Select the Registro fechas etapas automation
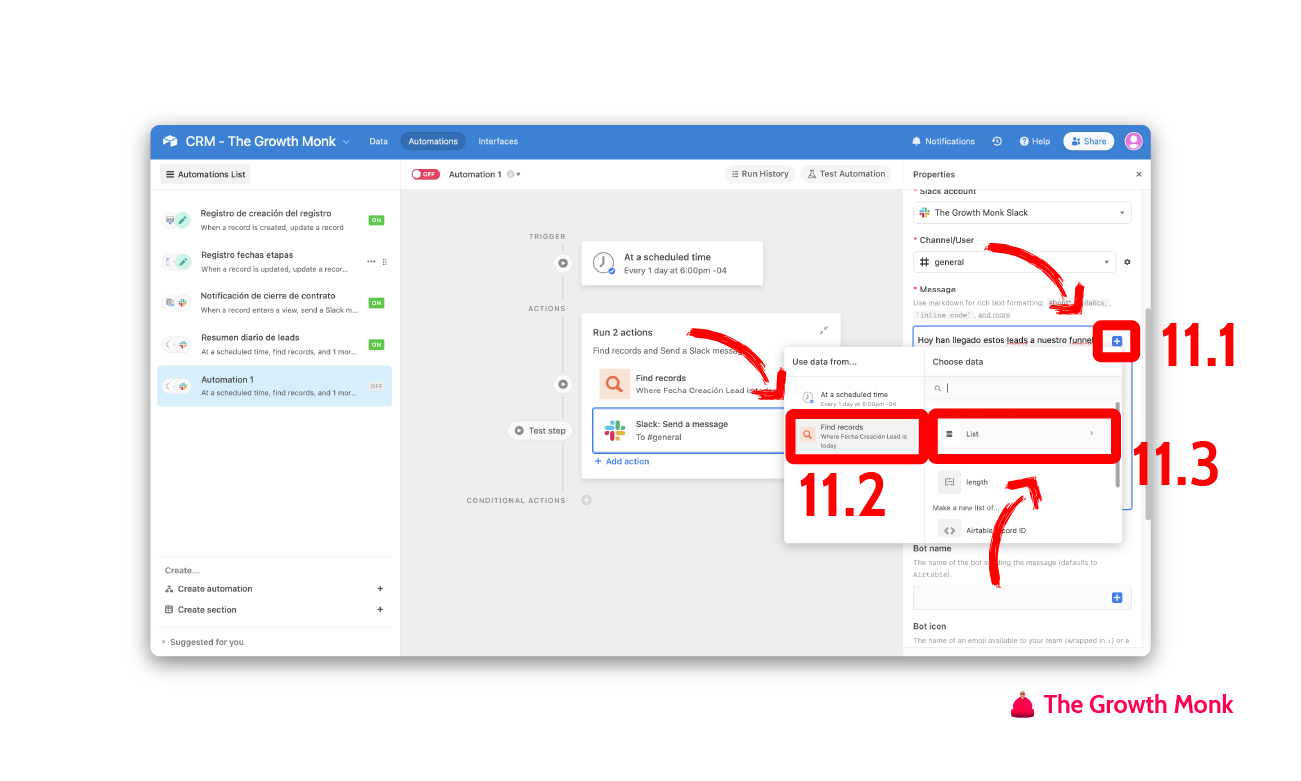This screenshot has height=781, width=1301. tap(274, 261)
